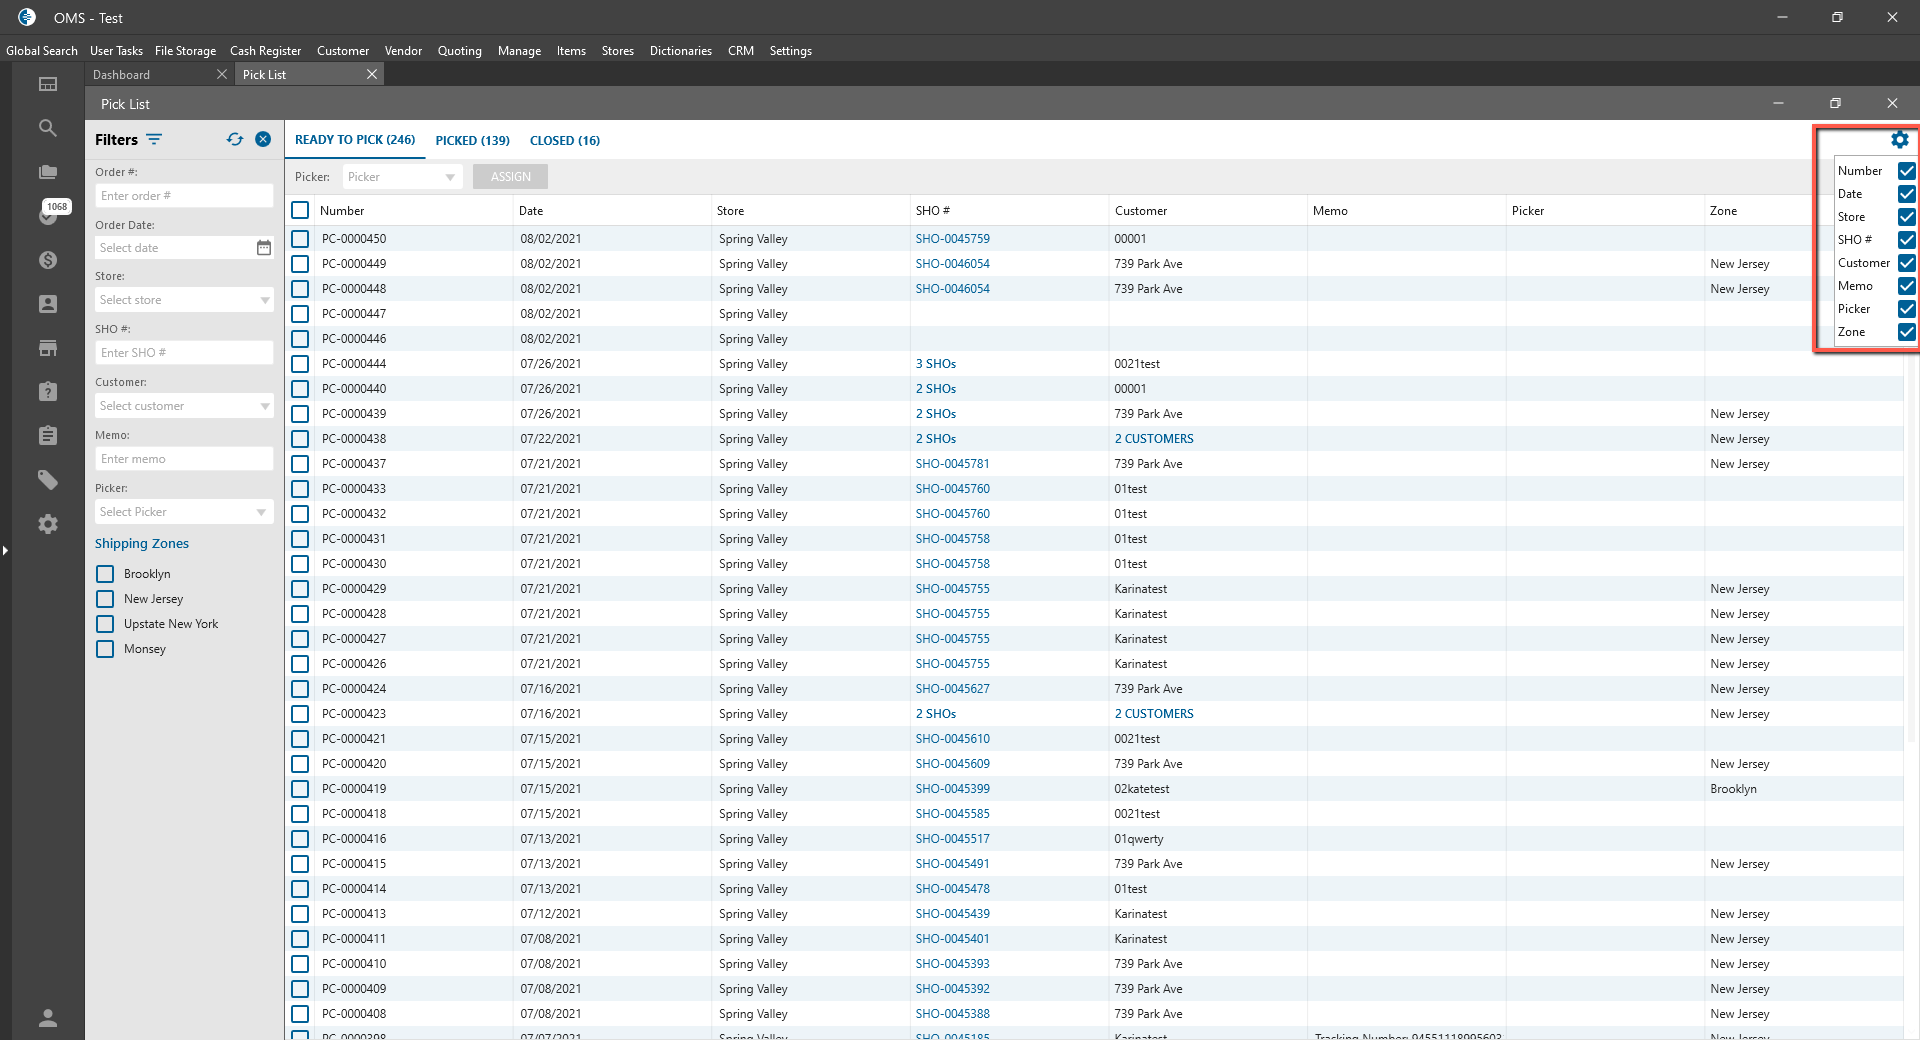
Task: Open the search magnifier in the sidebar
Action: pyautogui.click(x=47, y=128)
